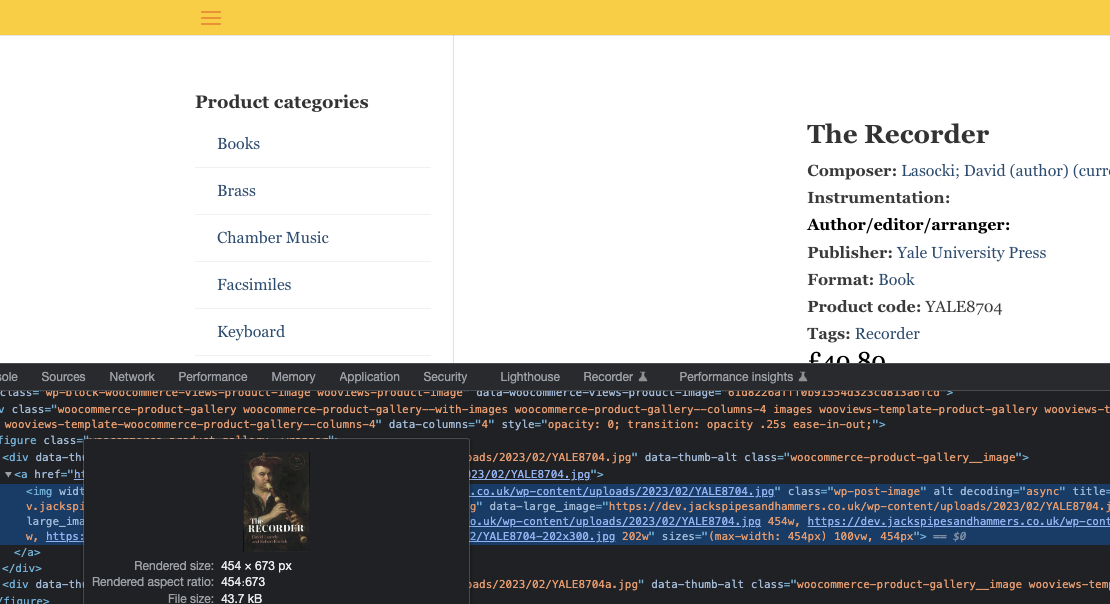
Task: Click the File size 43.7 kB value
Action: [241, 598]
